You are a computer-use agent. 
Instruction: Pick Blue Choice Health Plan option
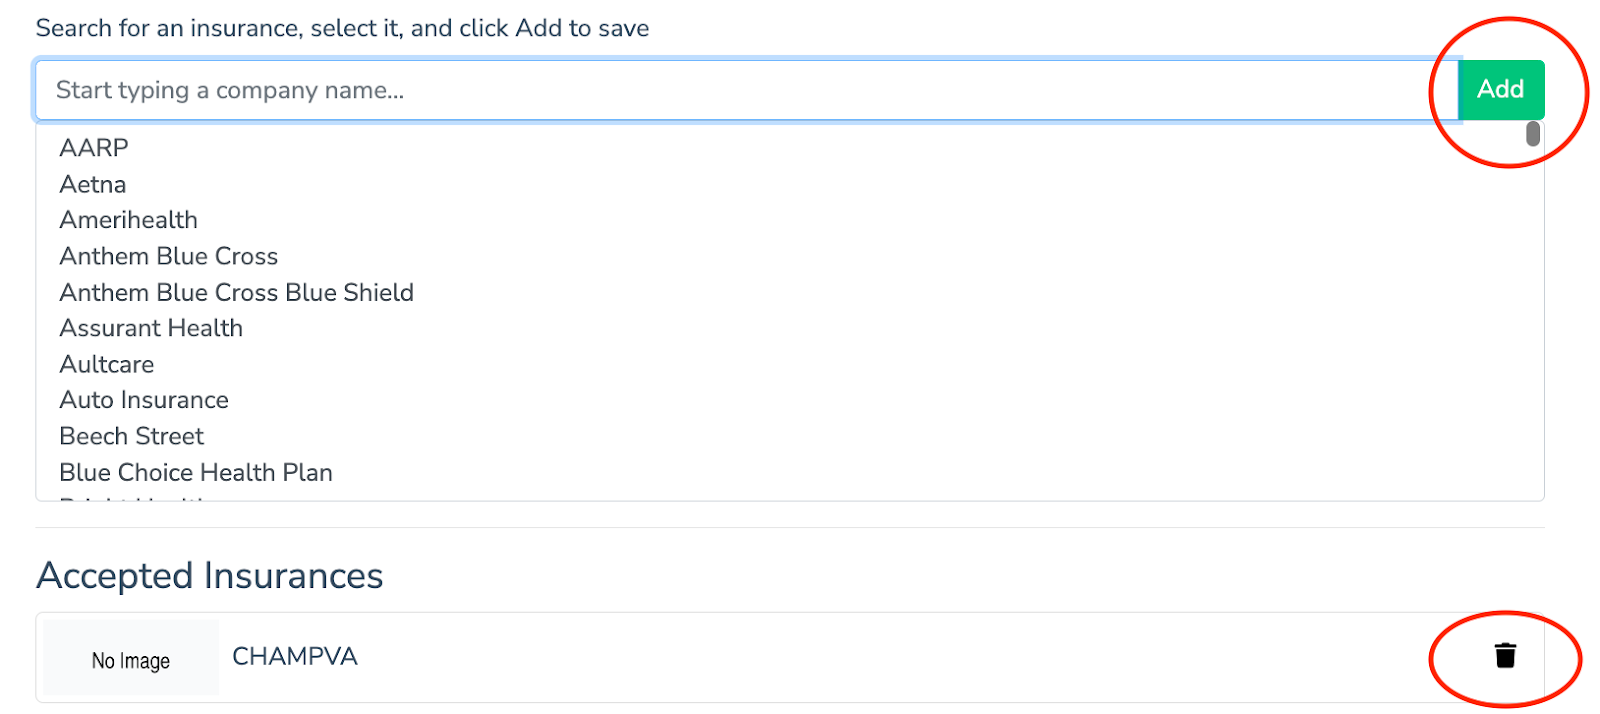click(x=196, y=473)
